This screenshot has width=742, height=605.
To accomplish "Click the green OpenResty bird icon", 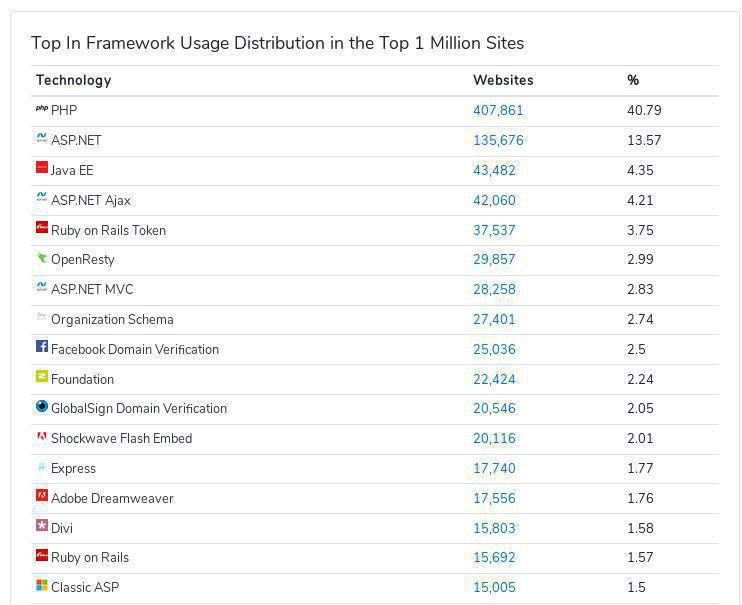I will coord(42,258).
